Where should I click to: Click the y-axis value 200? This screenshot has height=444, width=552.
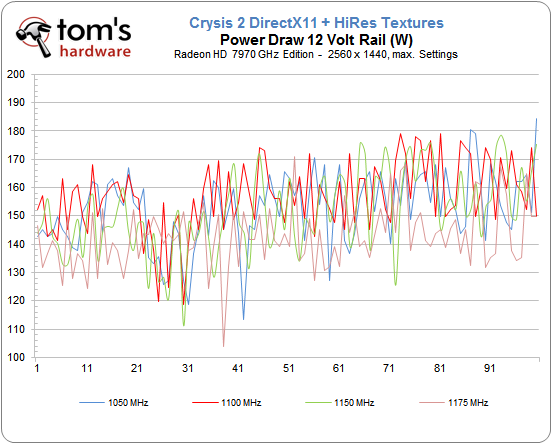pyautogui.click(x=16, y=74)
